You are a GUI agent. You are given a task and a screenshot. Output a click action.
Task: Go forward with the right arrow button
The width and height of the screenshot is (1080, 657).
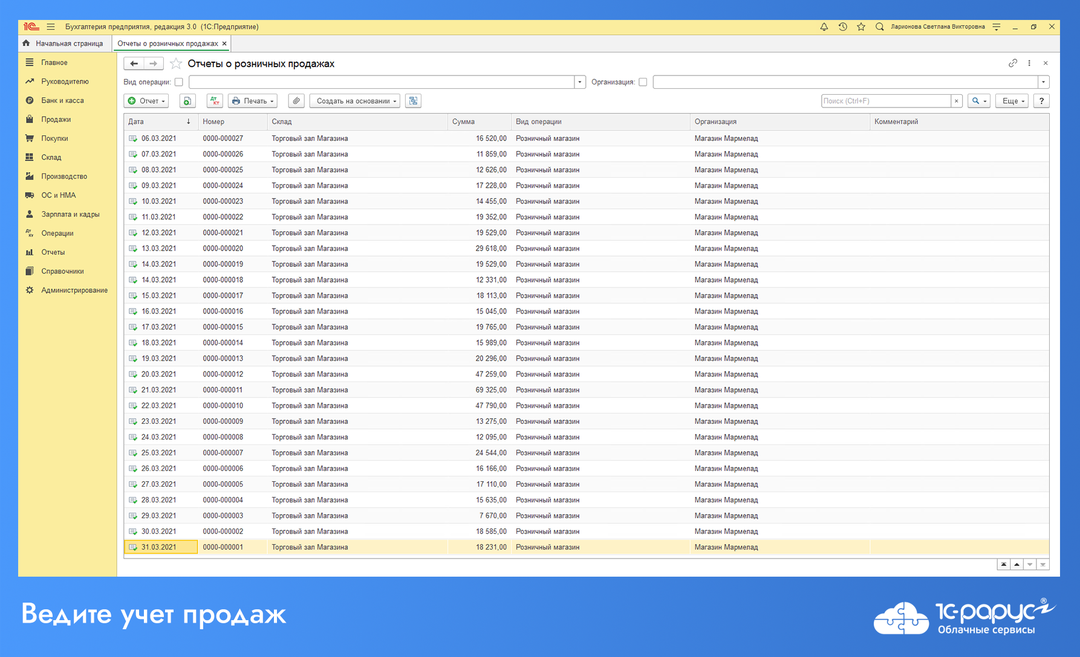point(153,63)
